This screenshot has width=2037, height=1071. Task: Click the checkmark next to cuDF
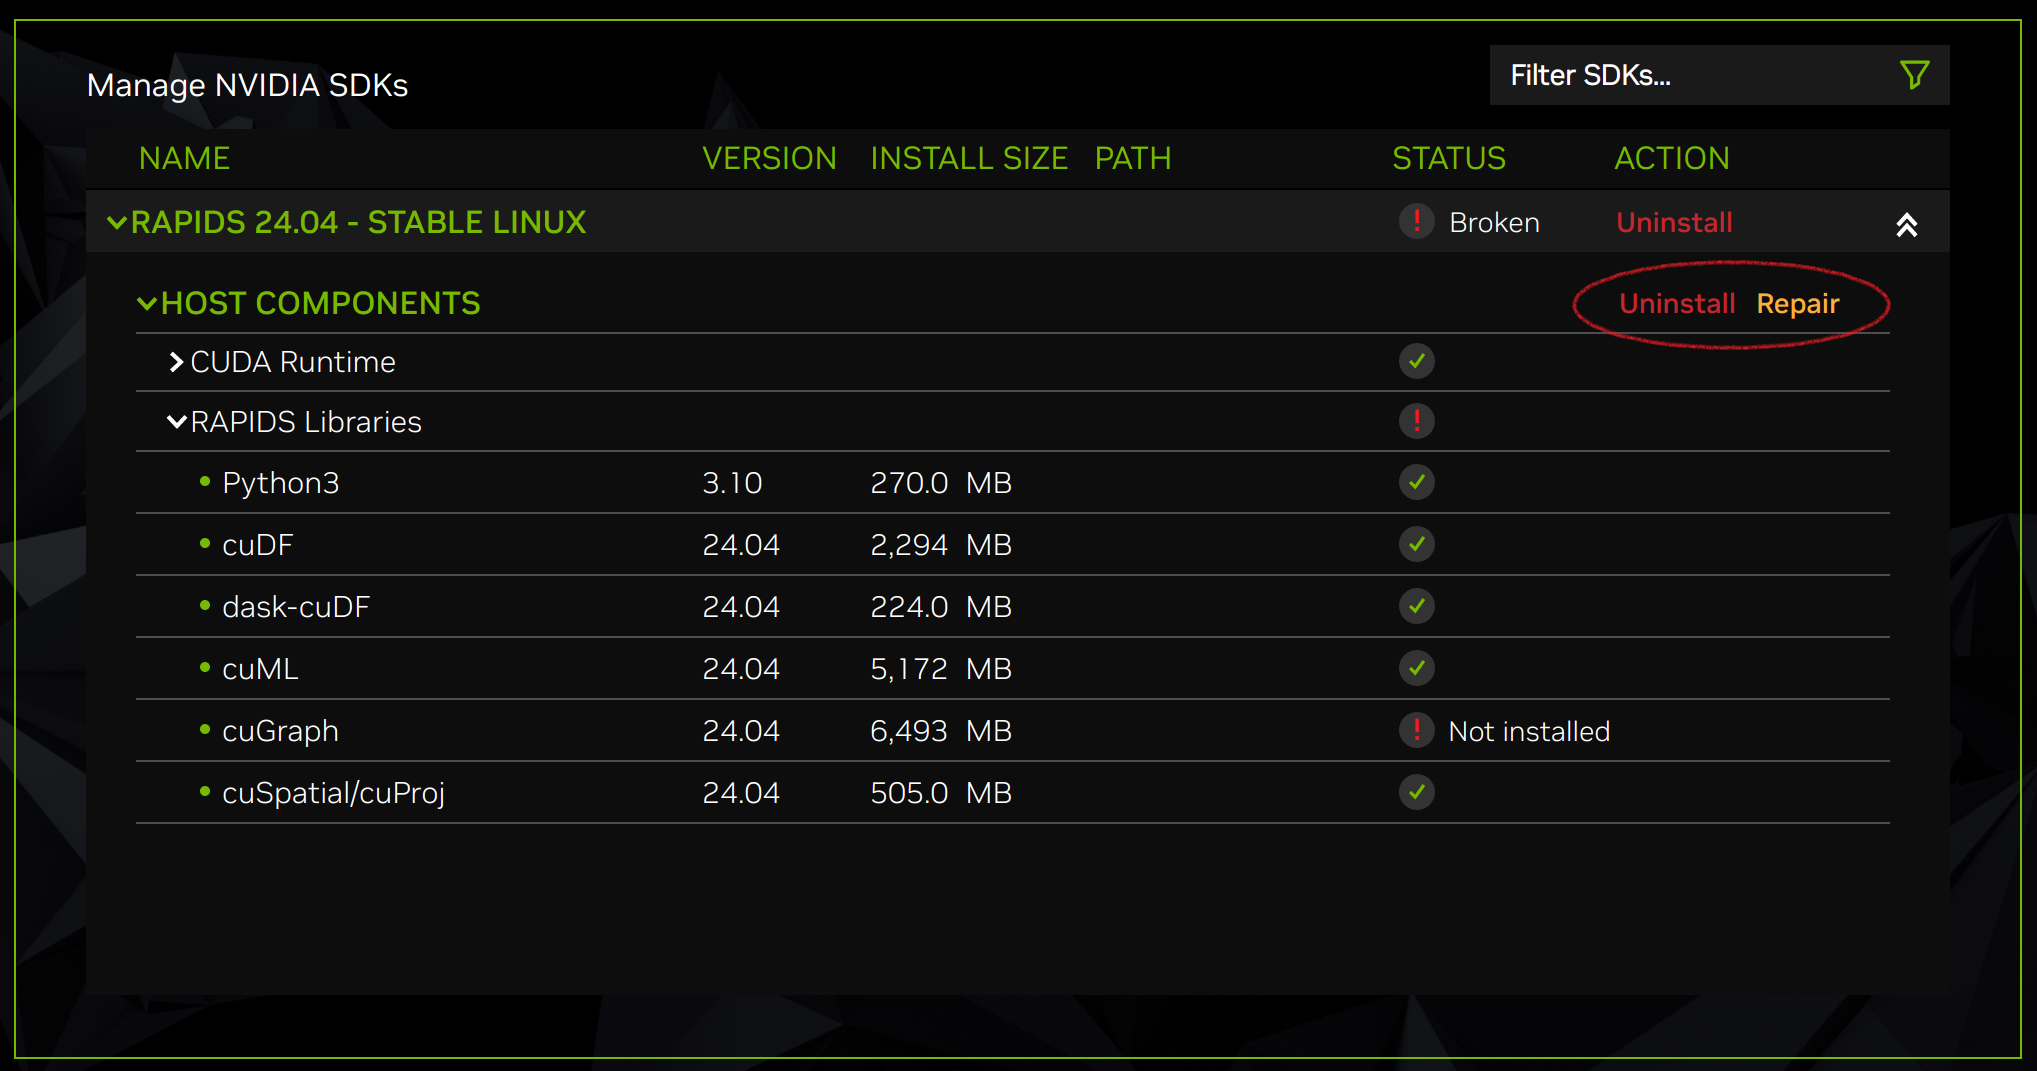coord(1416,544)
